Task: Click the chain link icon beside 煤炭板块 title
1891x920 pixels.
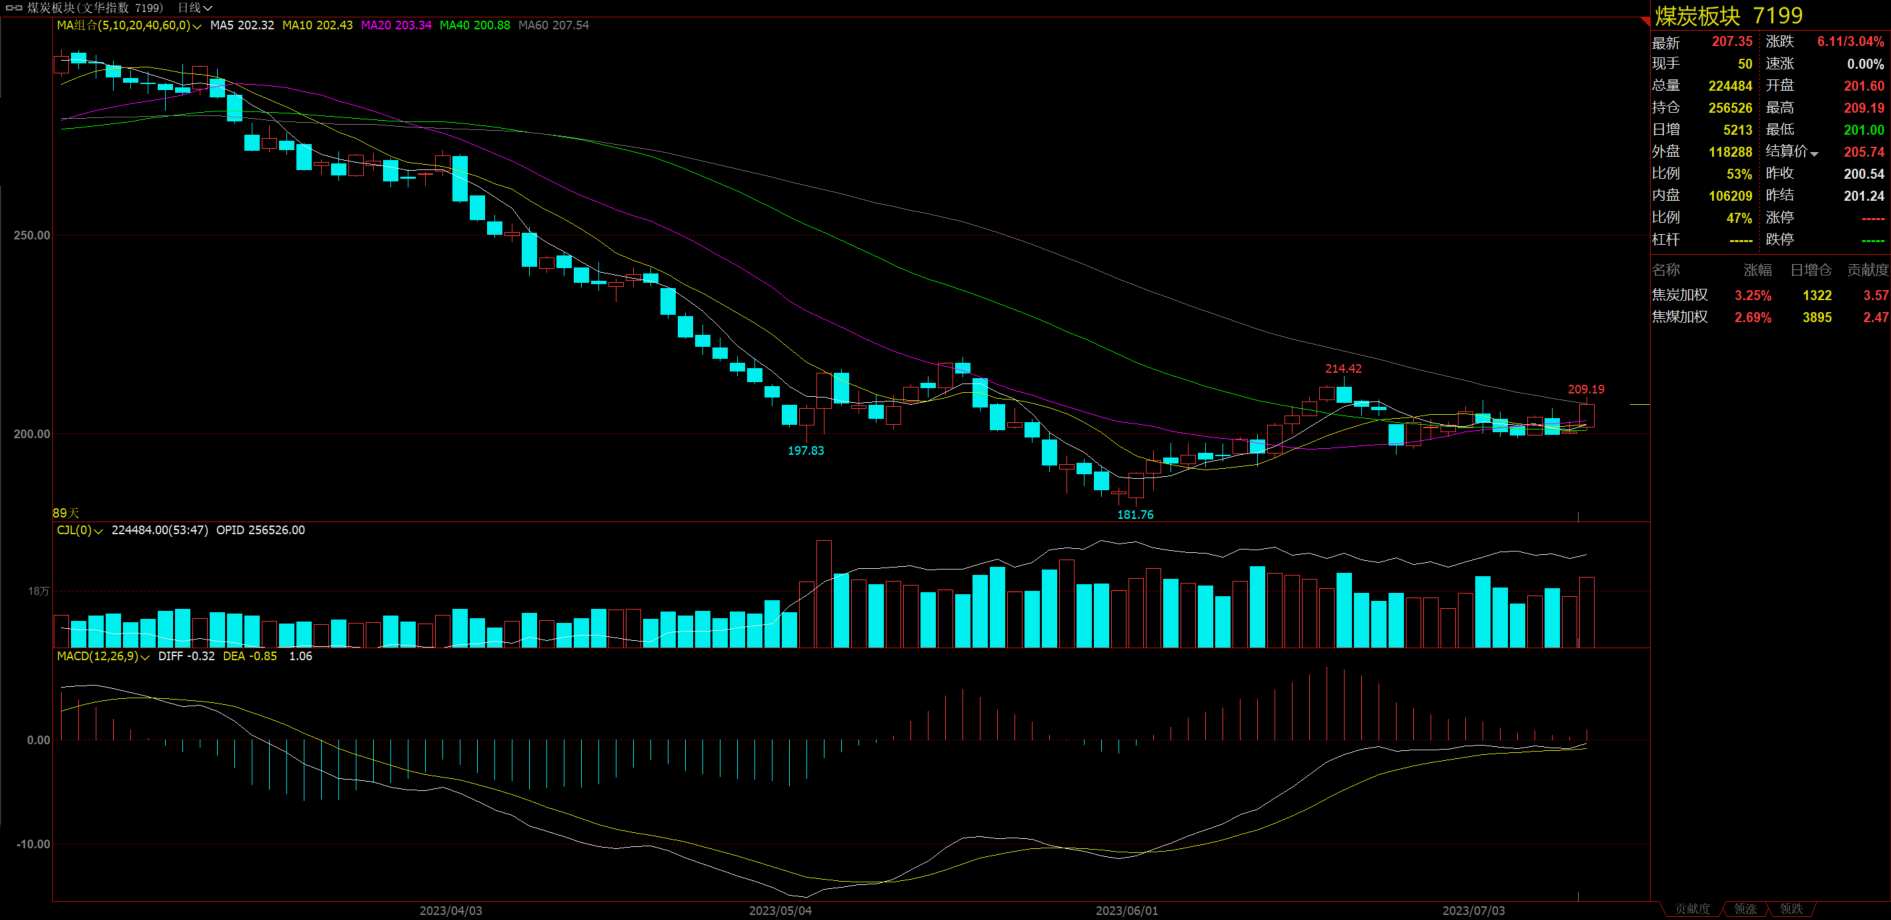Action: [14, 8]
